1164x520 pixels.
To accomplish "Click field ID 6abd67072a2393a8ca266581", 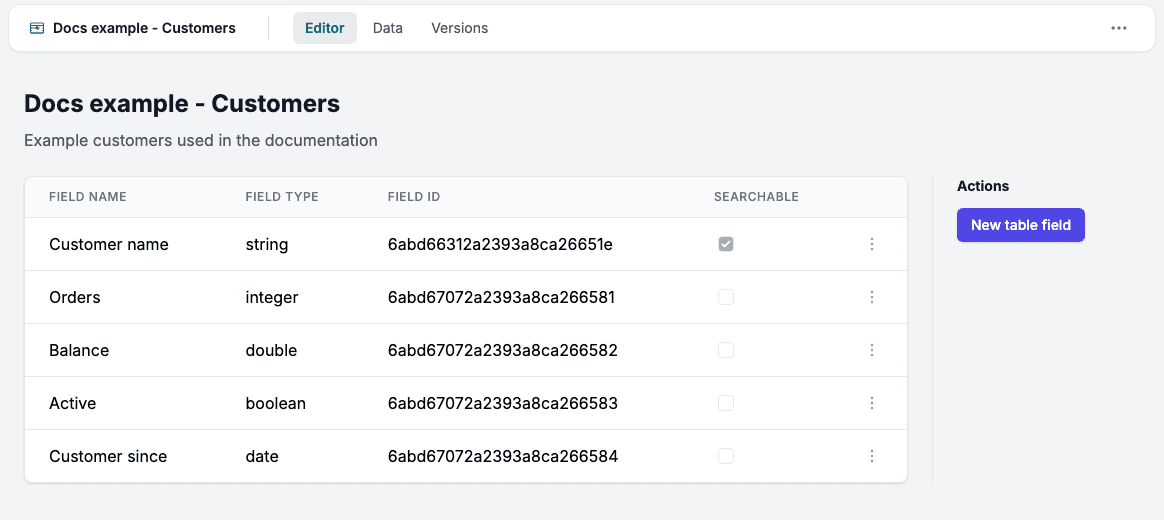I will click(501, 298).
